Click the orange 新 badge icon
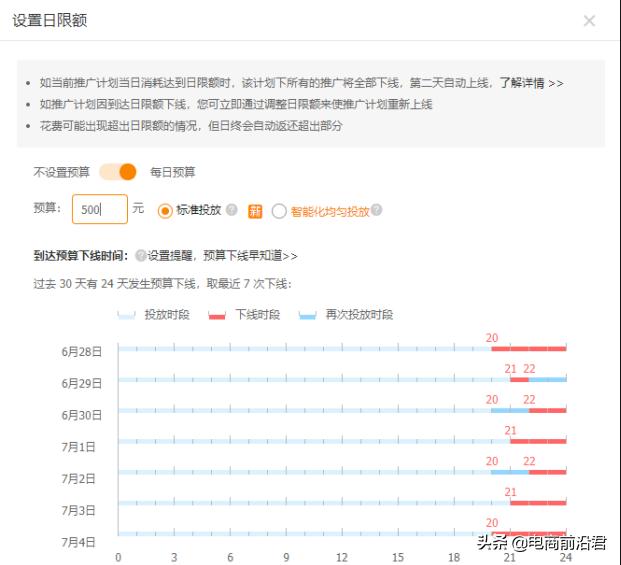 point(255,211)
